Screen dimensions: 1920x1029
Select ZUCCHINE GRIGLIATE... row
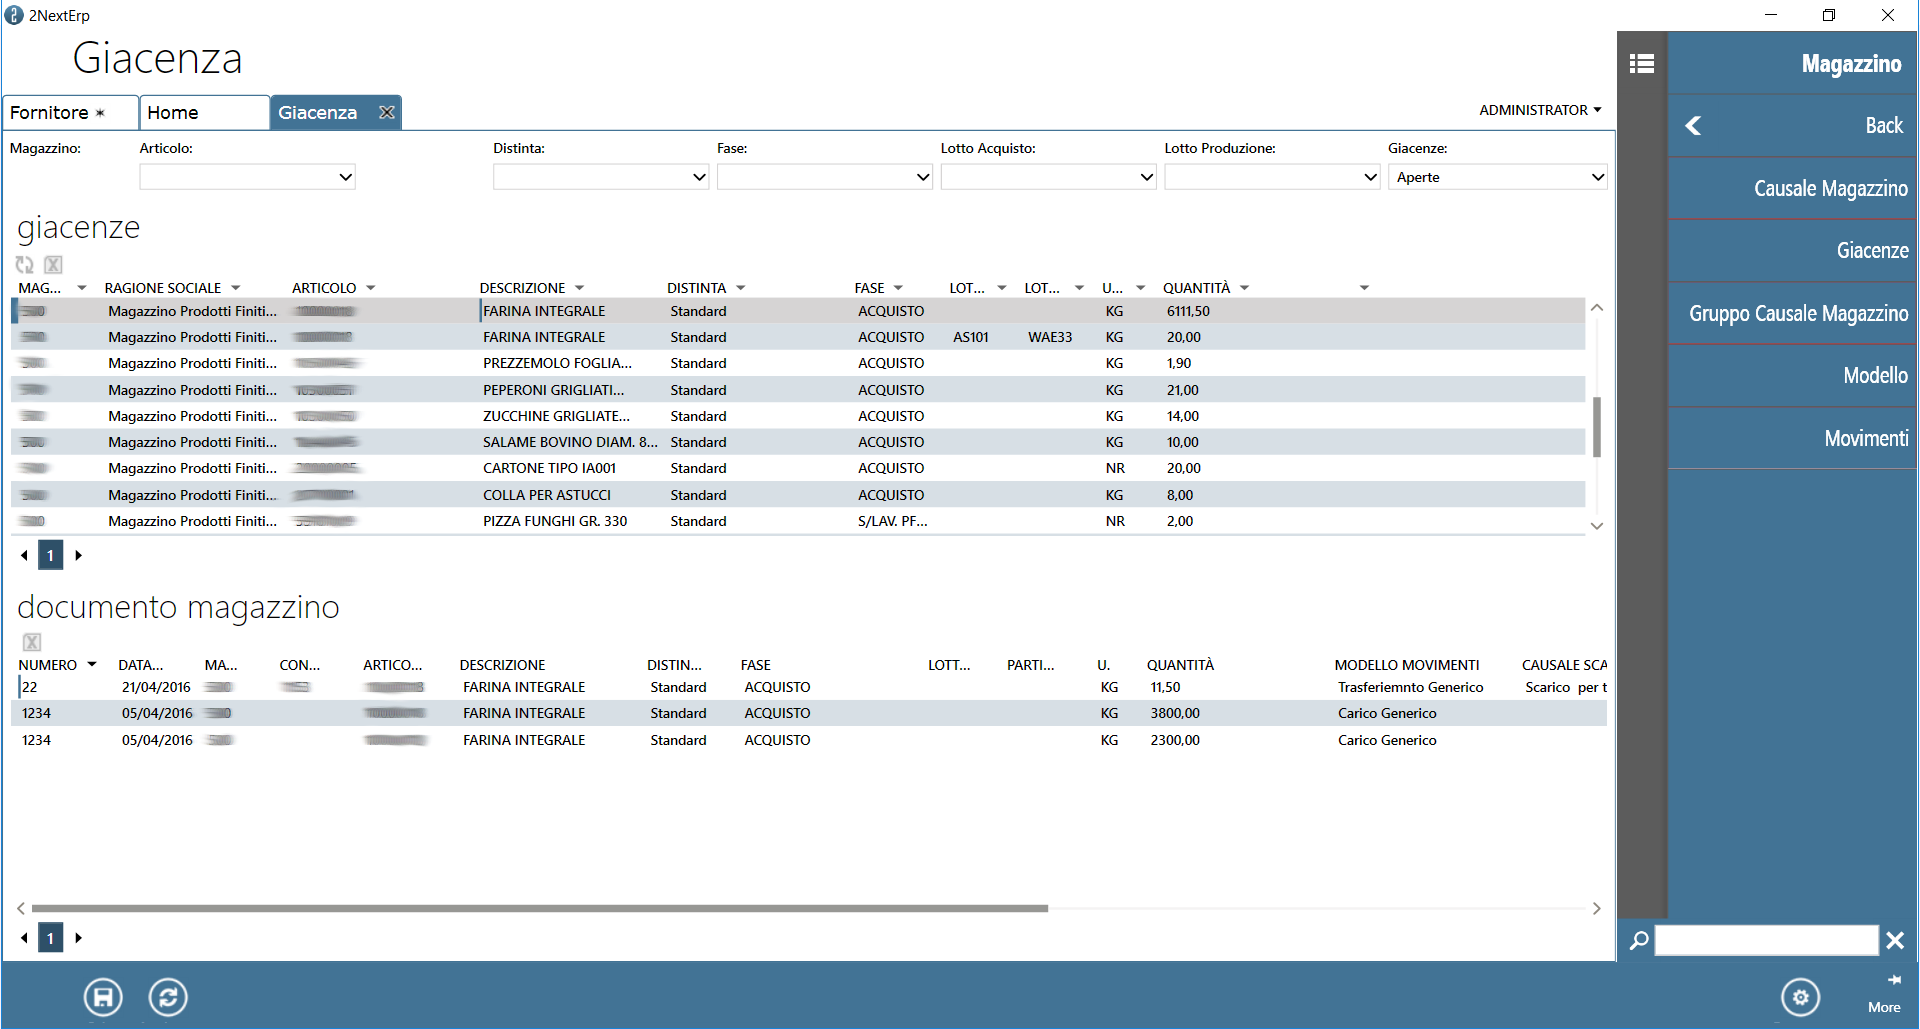point(798,416)
